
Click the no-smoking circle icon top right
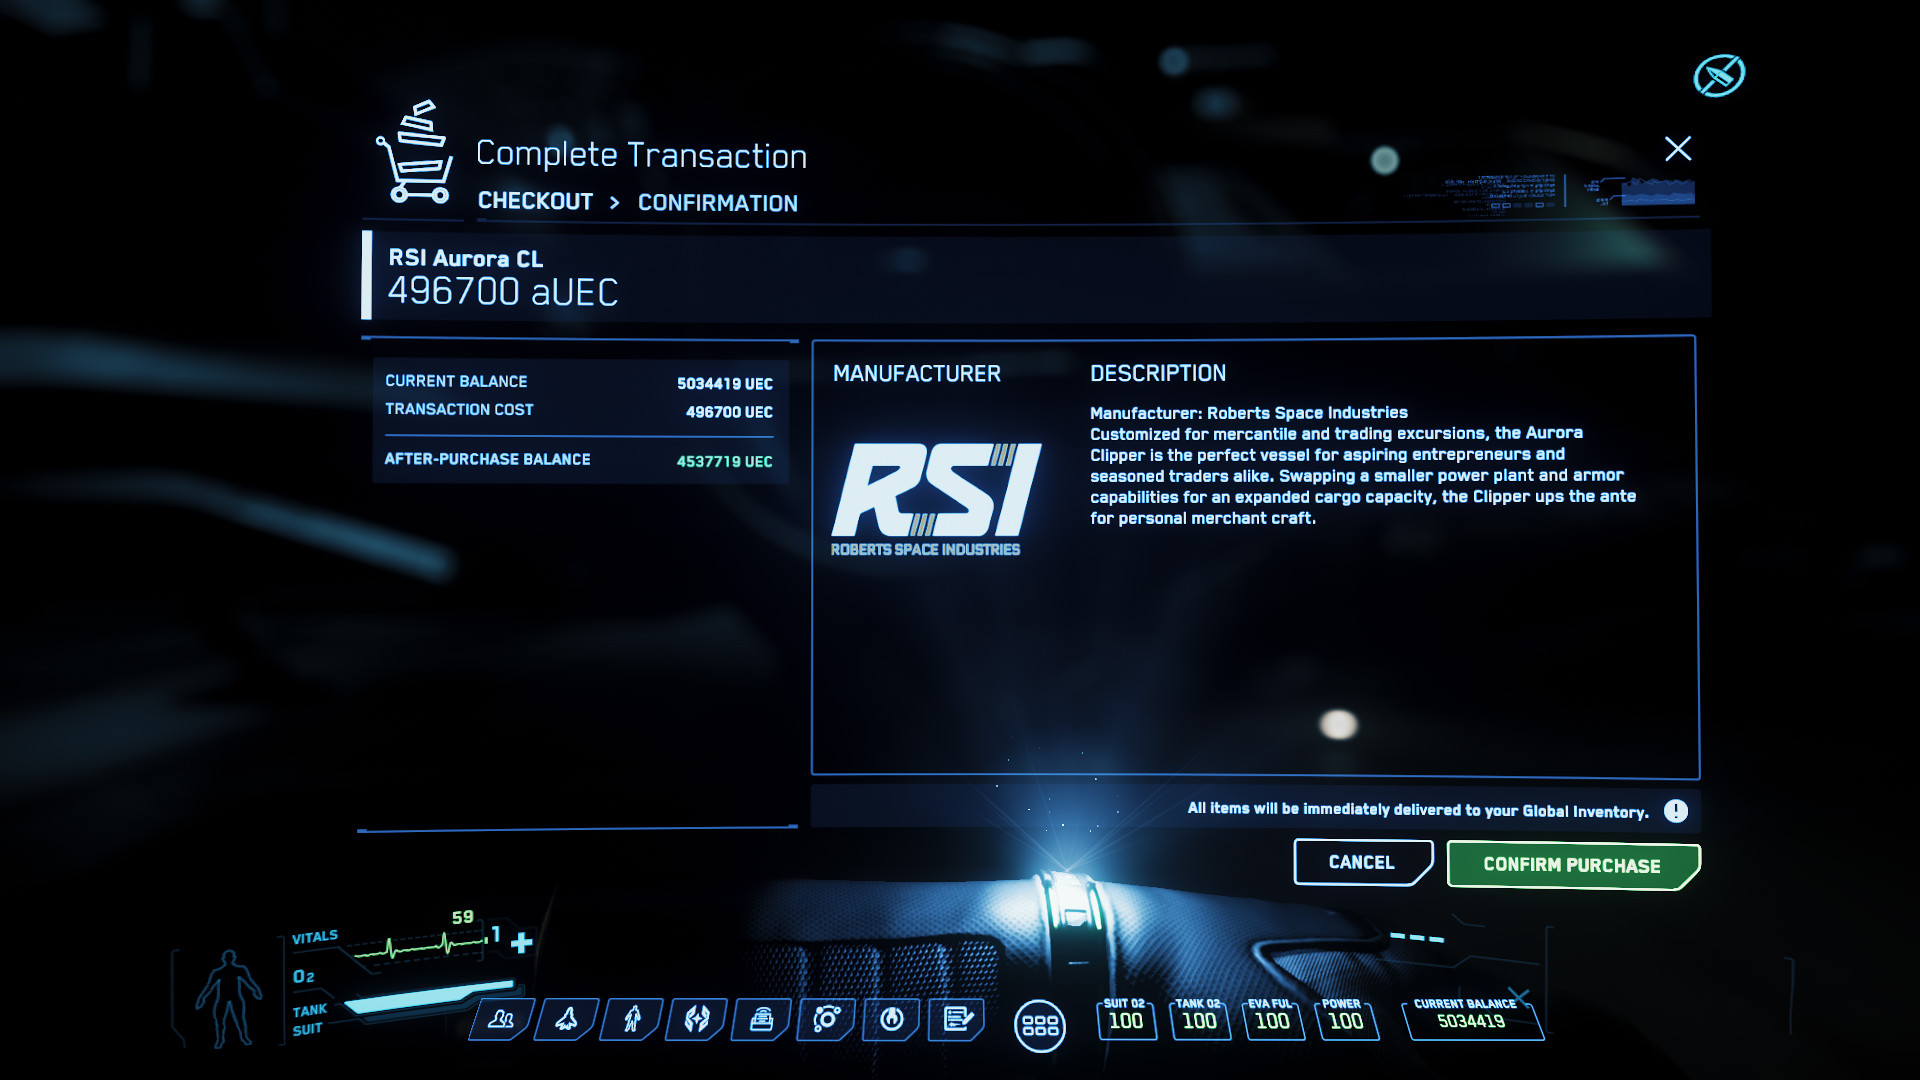1717,74
